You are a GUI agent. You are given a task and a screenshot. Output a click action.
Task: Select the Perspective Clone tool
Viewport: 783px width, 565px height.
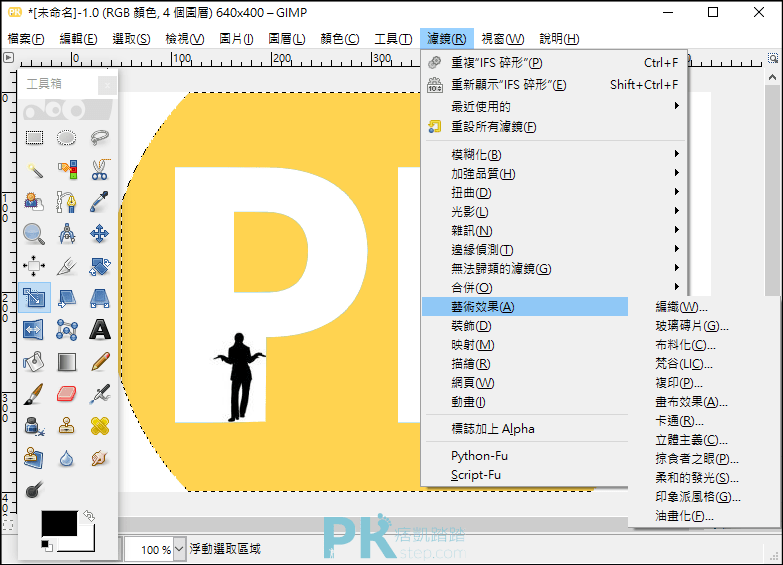click(34, 458)
